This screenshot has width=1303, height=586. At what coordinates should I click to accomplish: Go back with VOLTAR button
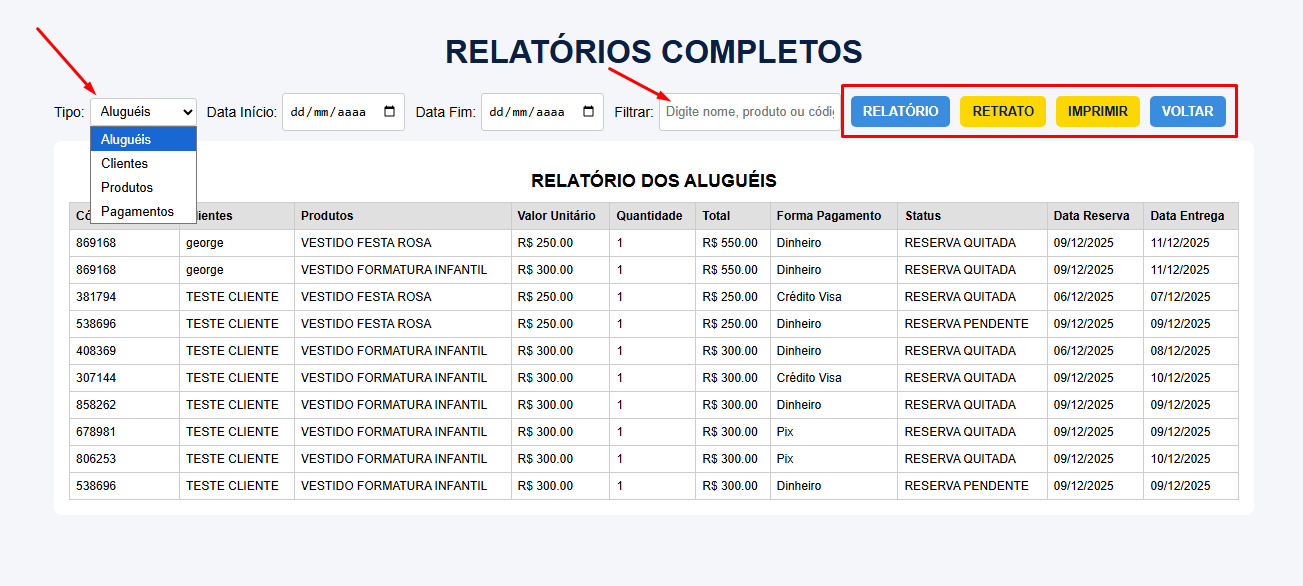click(x=1188, y=111)
